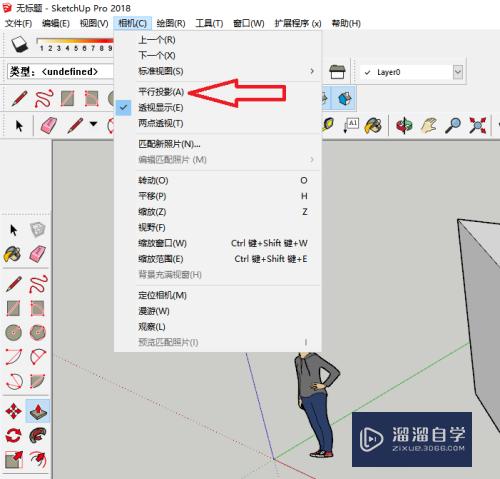Viewport: 500px width, 479px height.
Task: Choose the Scale tool in left toolbar
Action: click(13, 460)
